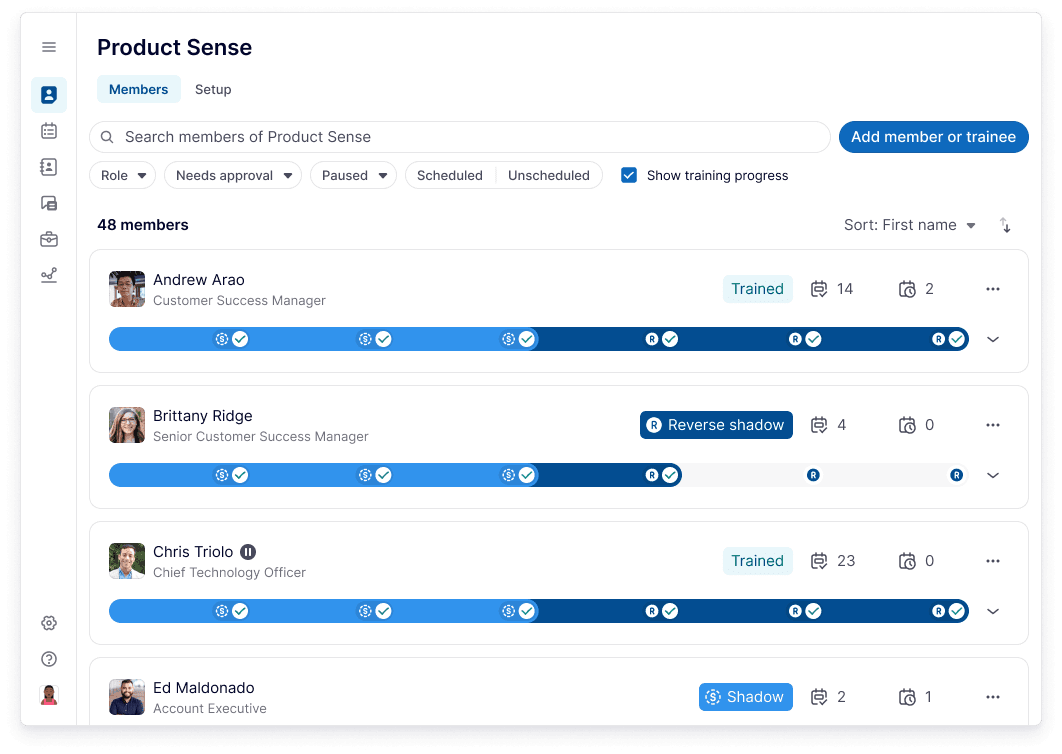Click the help question mark icon
This screenshot has width=1062, height=754.
point(49,659)
